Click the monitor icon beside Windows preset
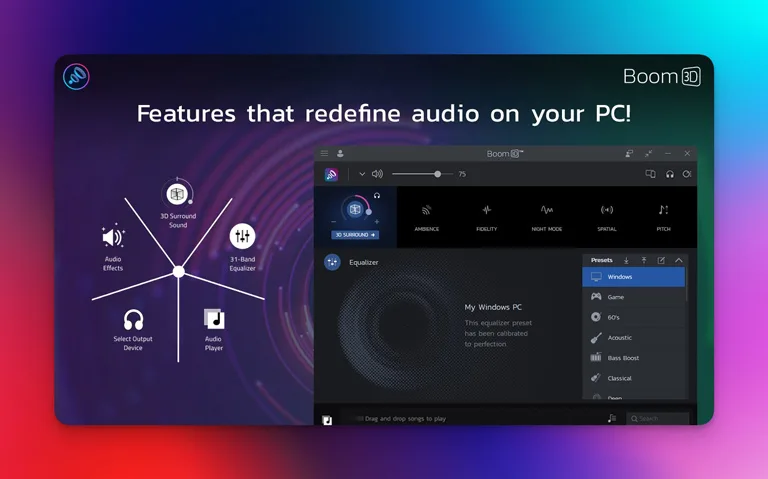 [x=596, y=277]
